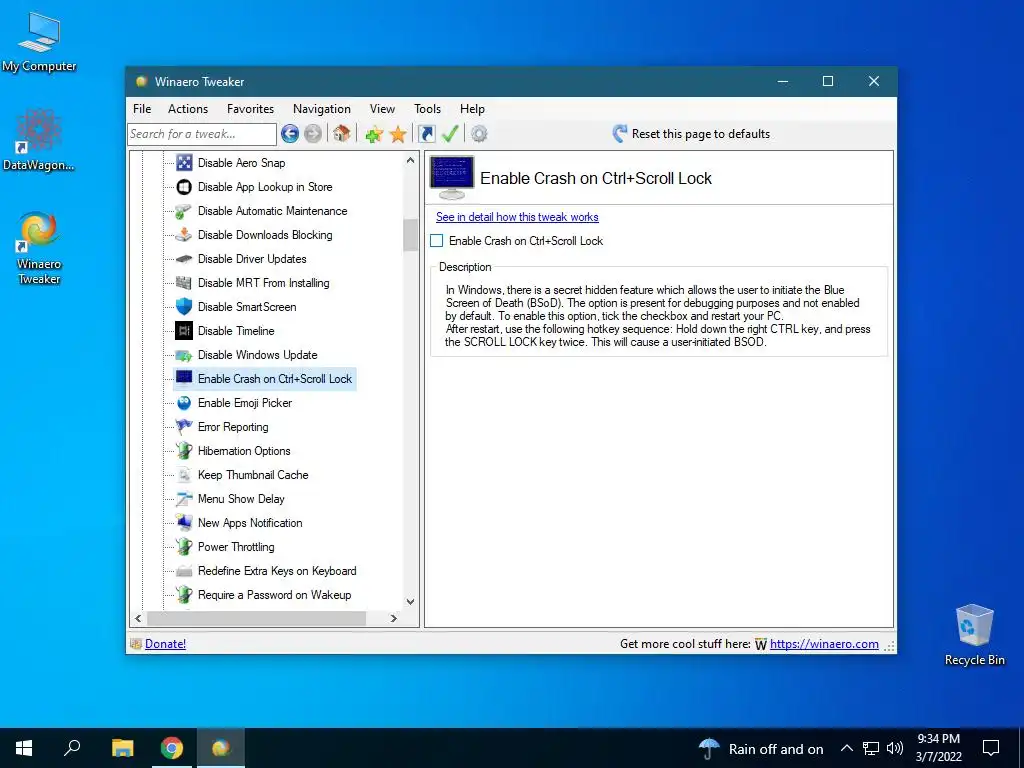Open the https://winaero.com link

click(x=824, y=644)
